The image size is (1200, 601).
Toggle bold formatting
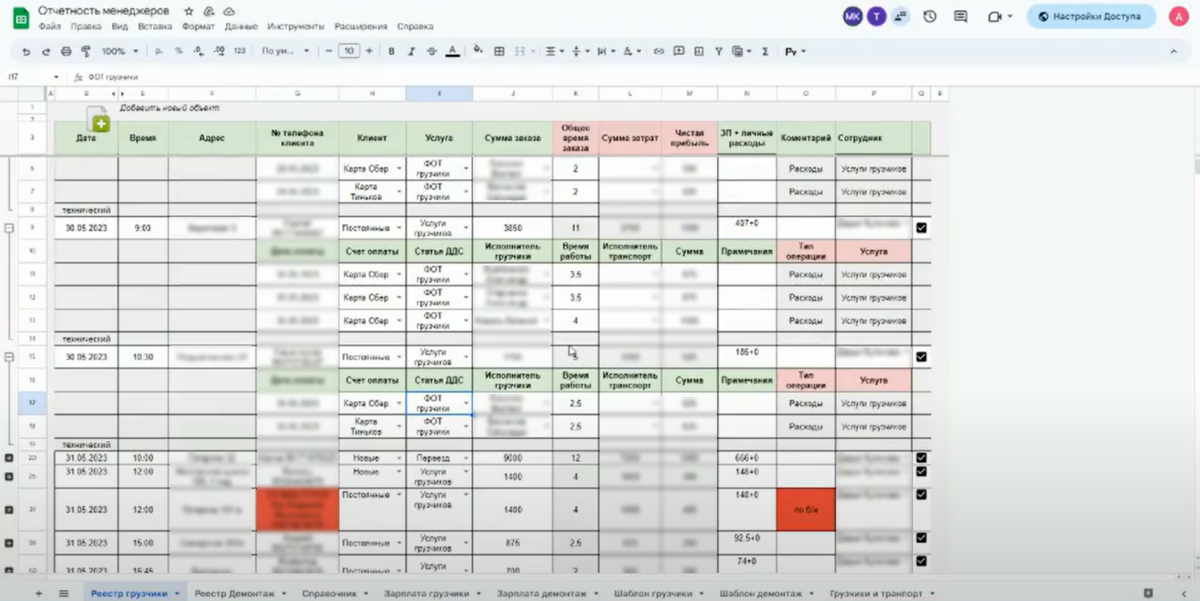(391, 51)
